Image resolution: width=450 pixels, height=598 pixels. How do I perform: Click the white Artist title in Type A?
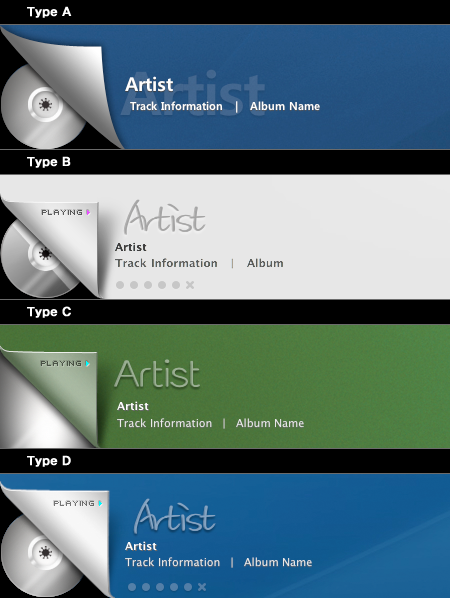point(149,84)
